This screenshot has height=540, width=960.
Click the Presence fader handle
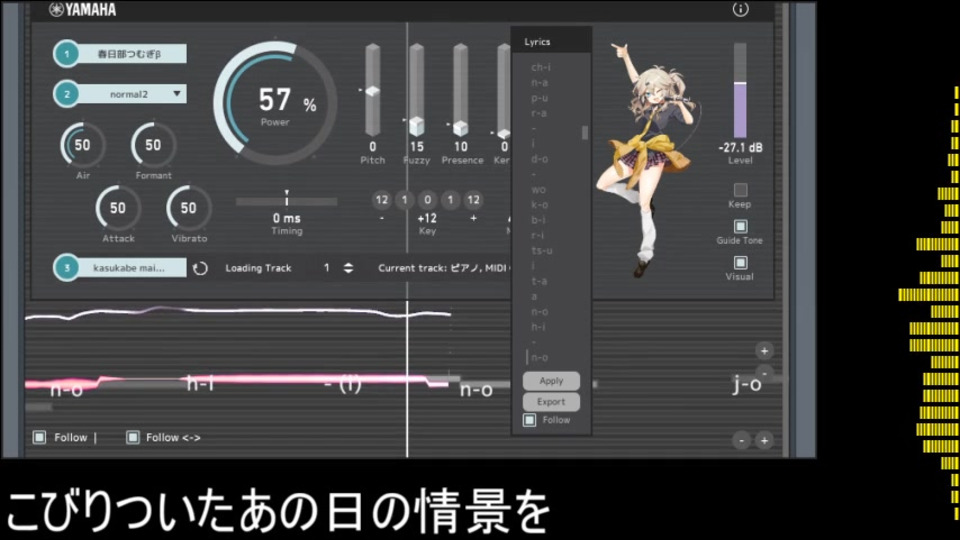pos(460,127)
